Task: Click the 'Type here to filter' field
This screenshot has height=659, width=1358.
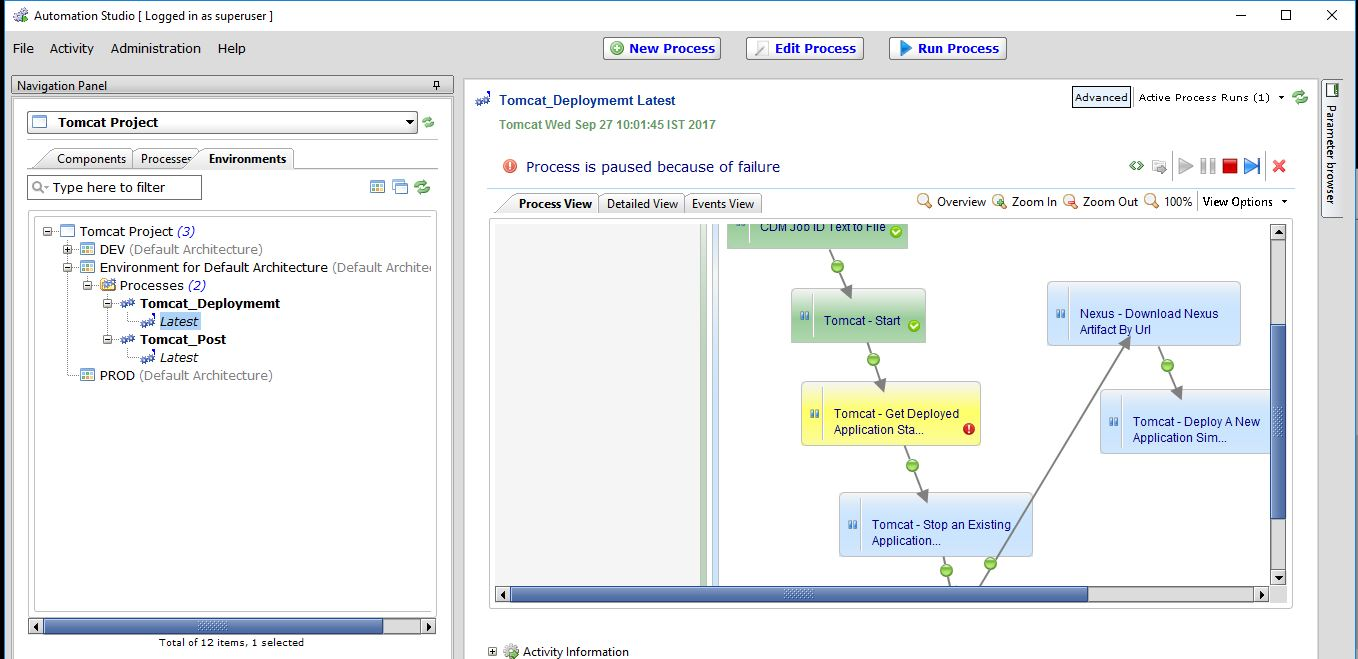Action: 114,187
